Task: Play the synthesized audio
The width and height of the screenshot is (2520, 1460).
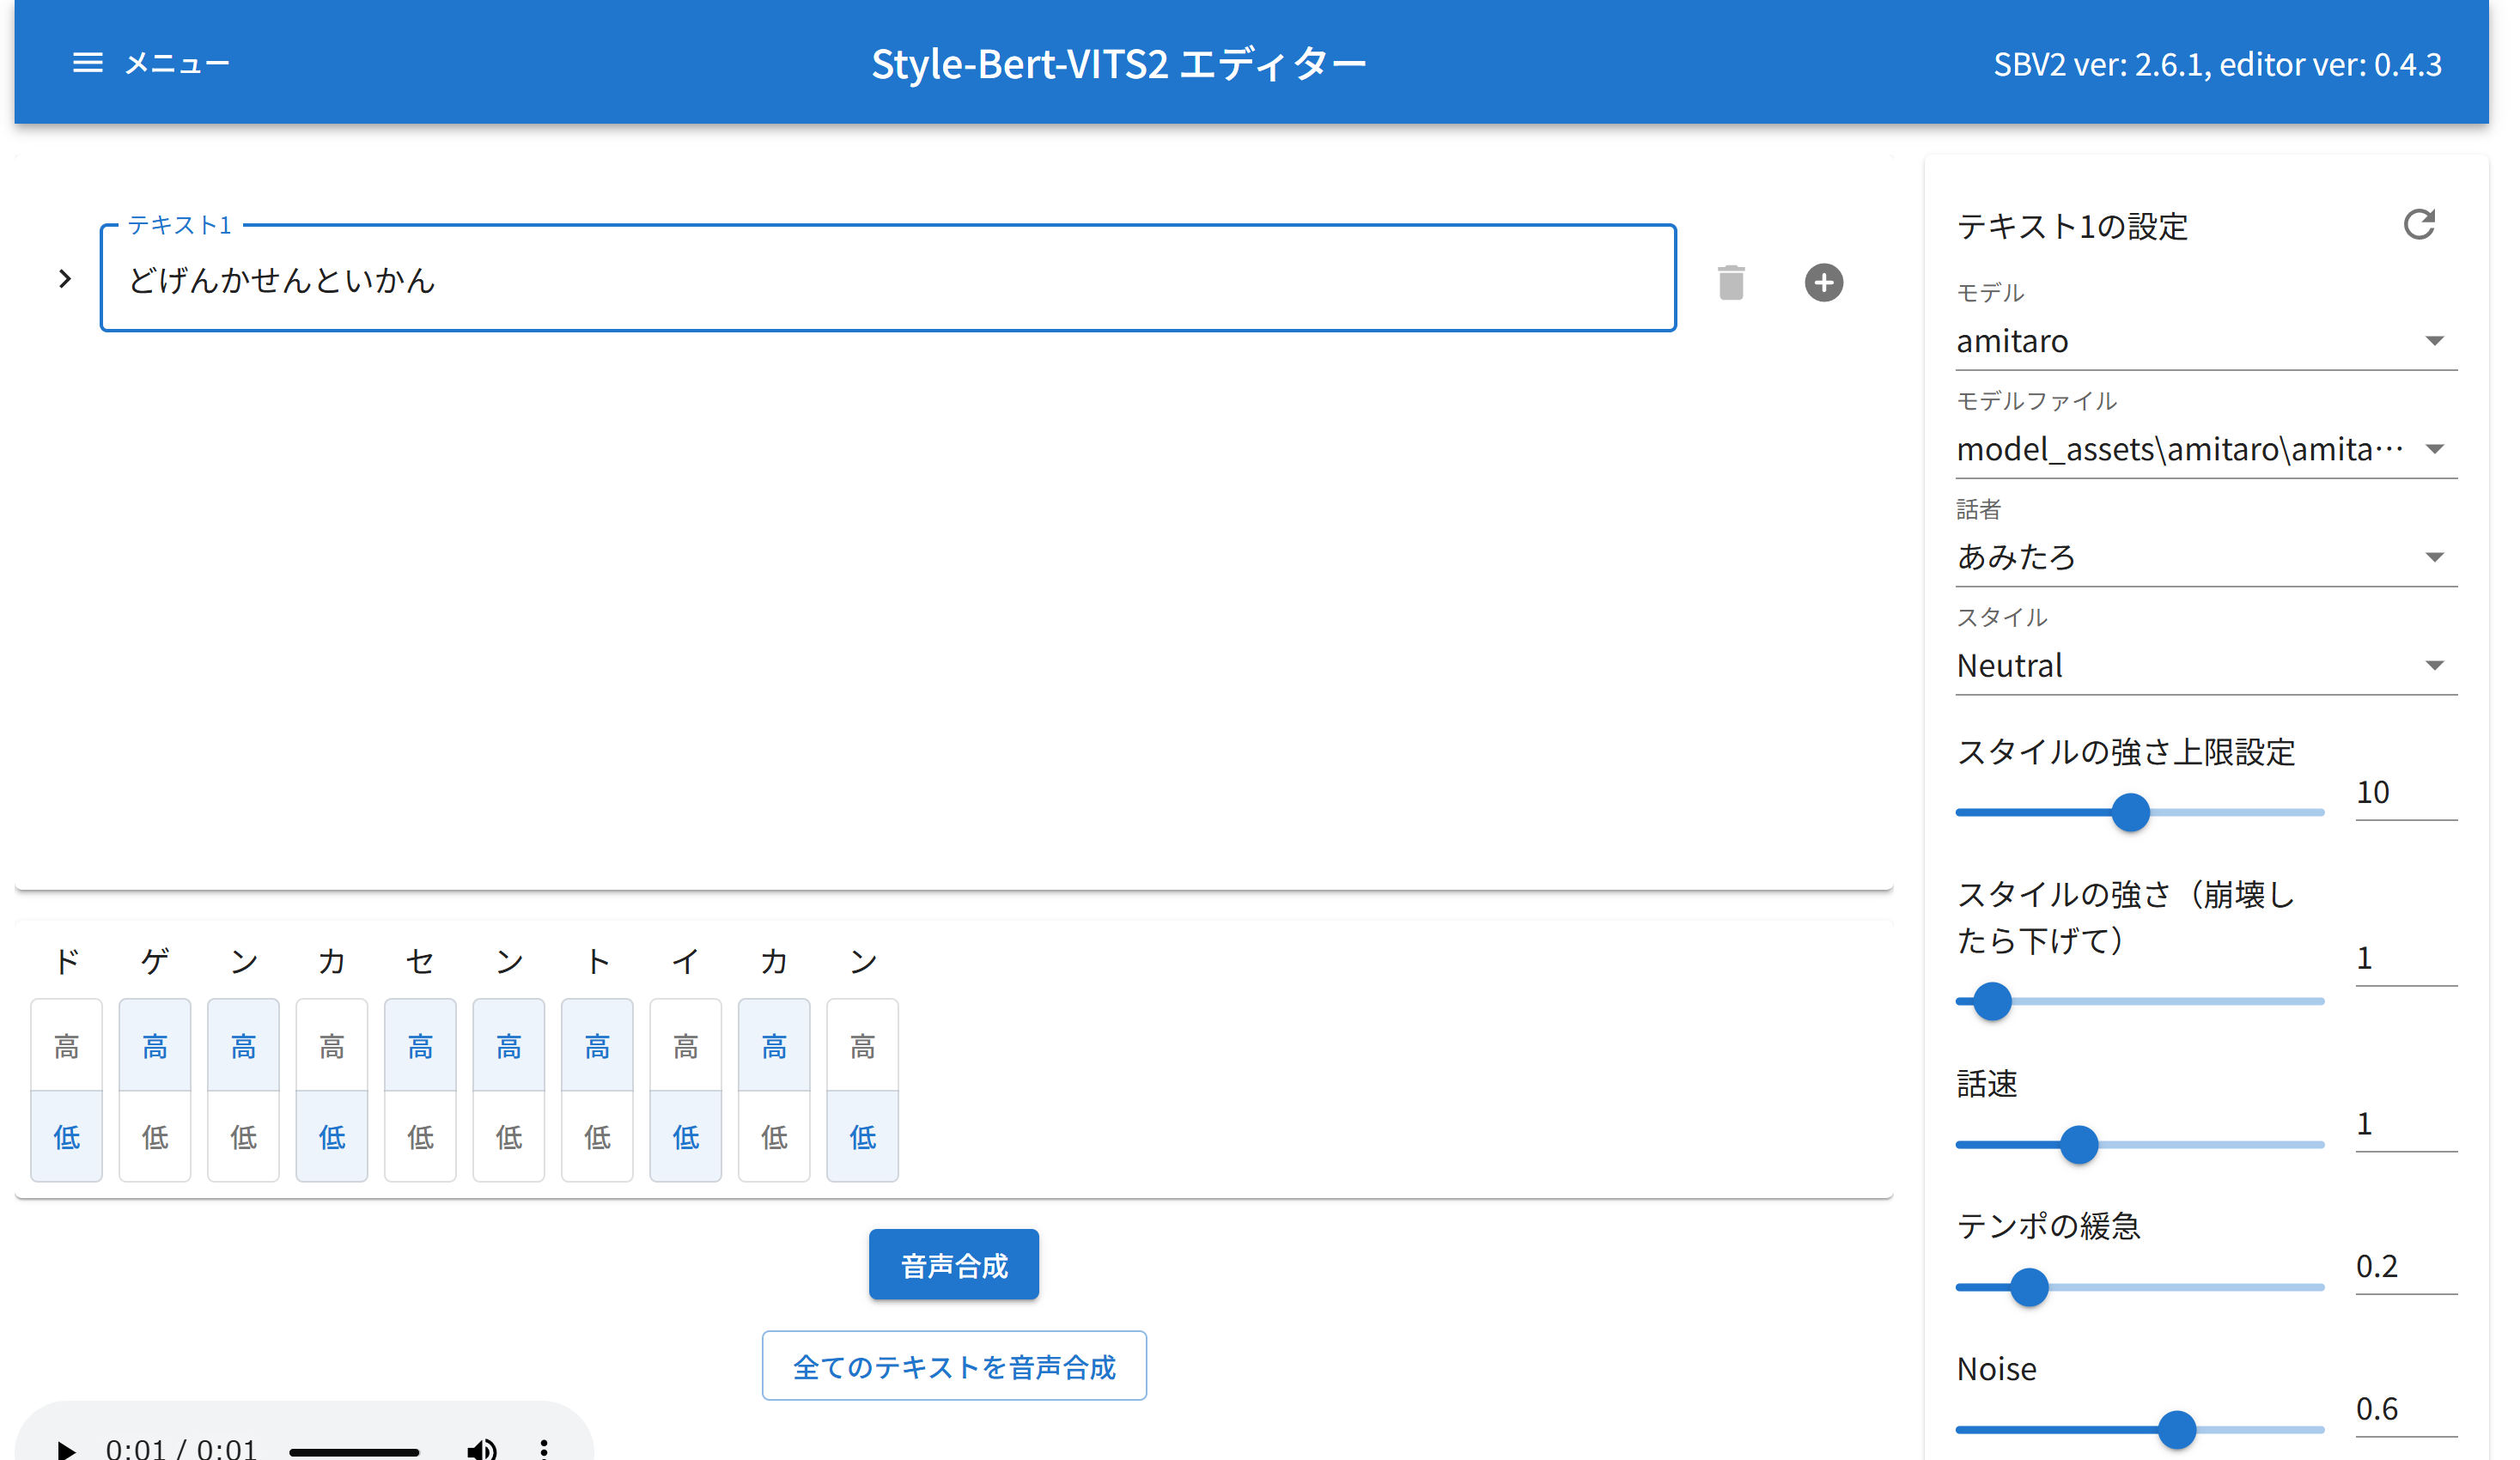Action: point(66,1448)
